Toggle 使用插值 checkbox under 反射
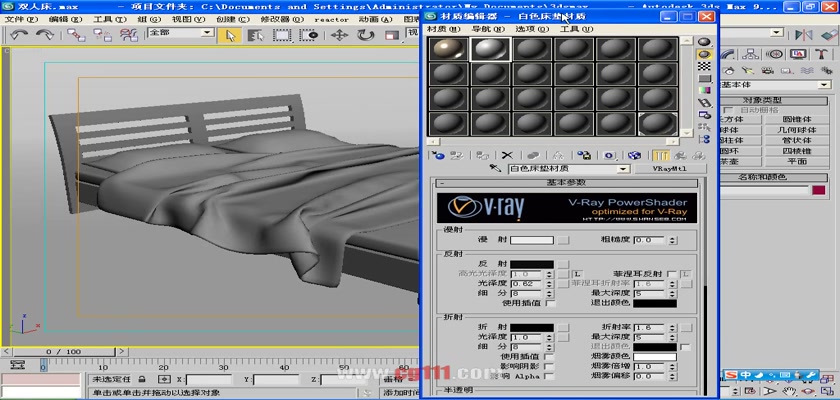840x400 pixels. click(550, 303)
